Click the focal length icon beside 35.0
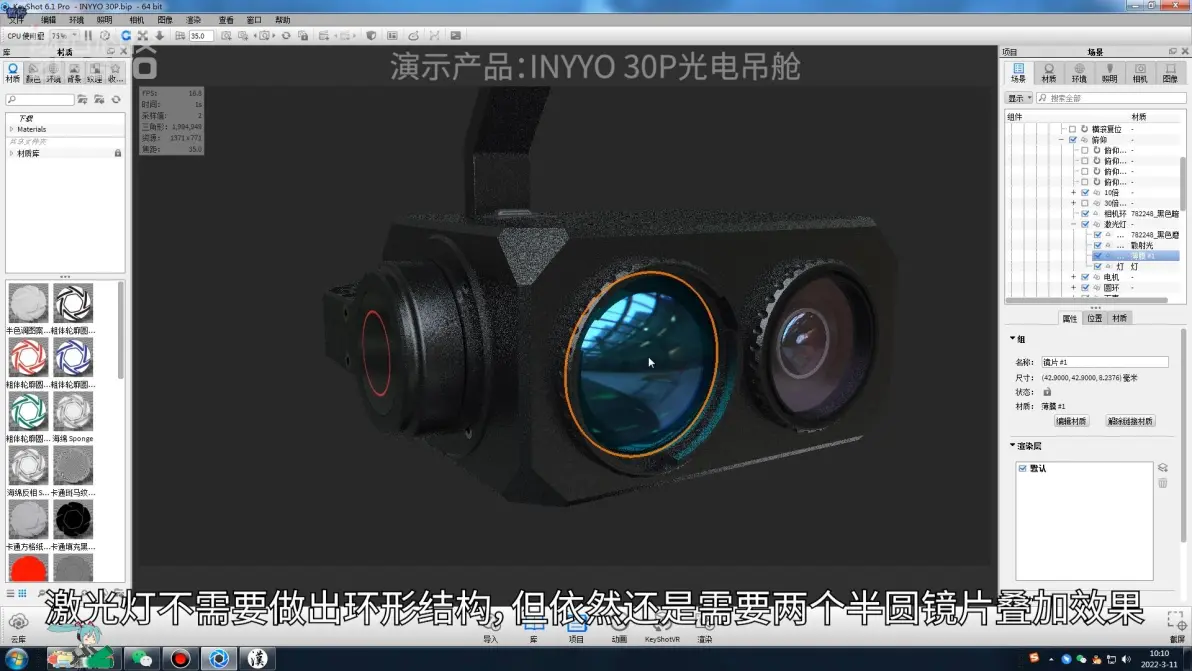Viewport: 1192px width, 671px height. point(180,36)
